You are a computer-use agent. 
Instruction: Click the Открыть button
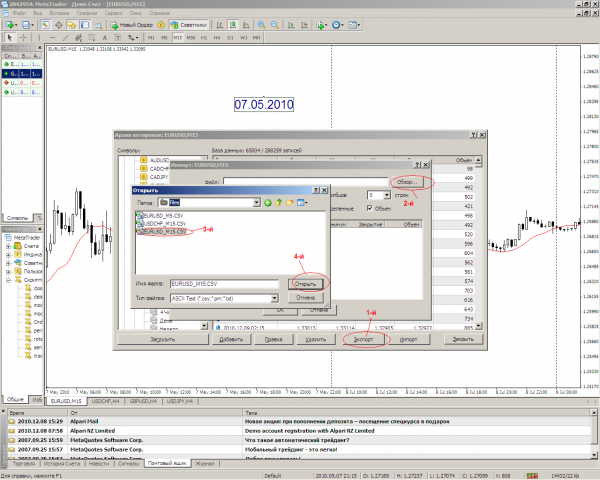tap(305, 284)
